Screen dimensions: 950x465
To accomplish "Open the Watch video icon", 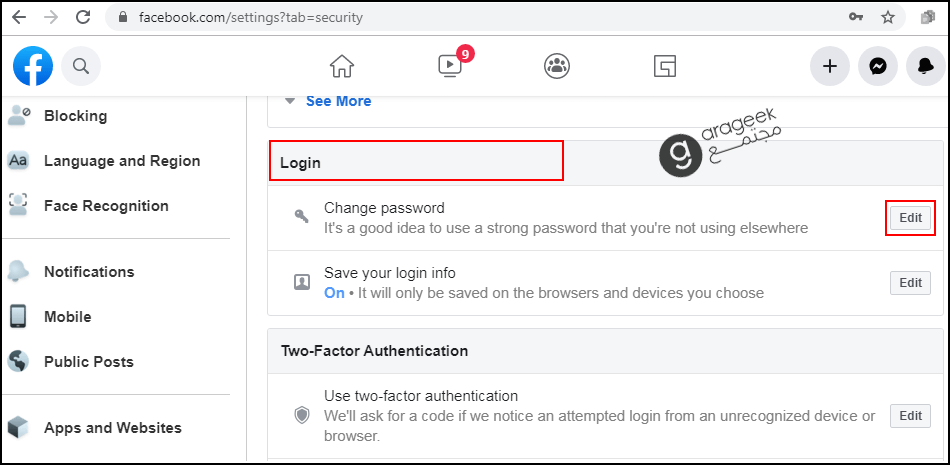I will click(450, 65).
